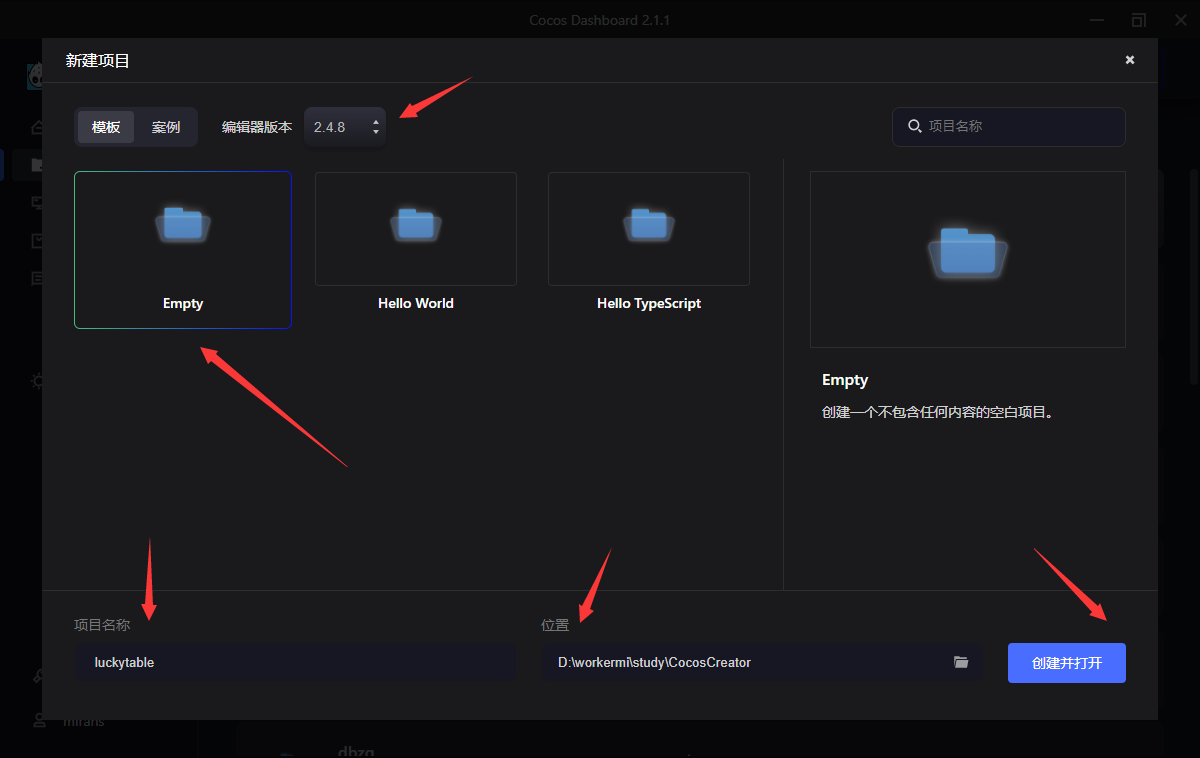Click the Empty template folder icon
Screen dimensions: 1200x758
183,224
